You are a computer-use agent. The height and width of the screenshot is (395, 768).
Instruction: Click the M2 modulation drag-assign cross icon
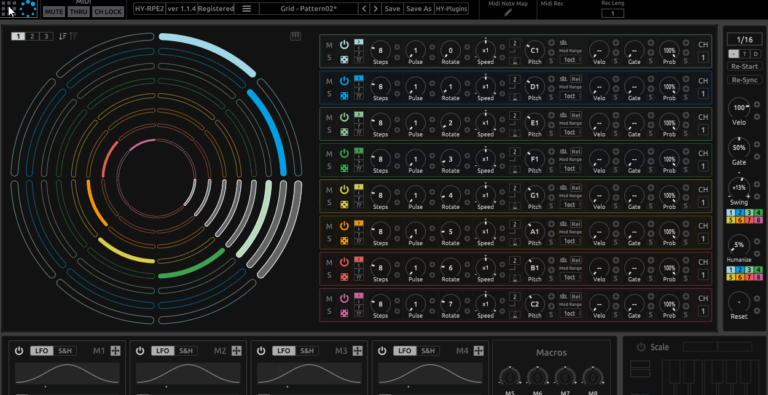pos(236,350)
